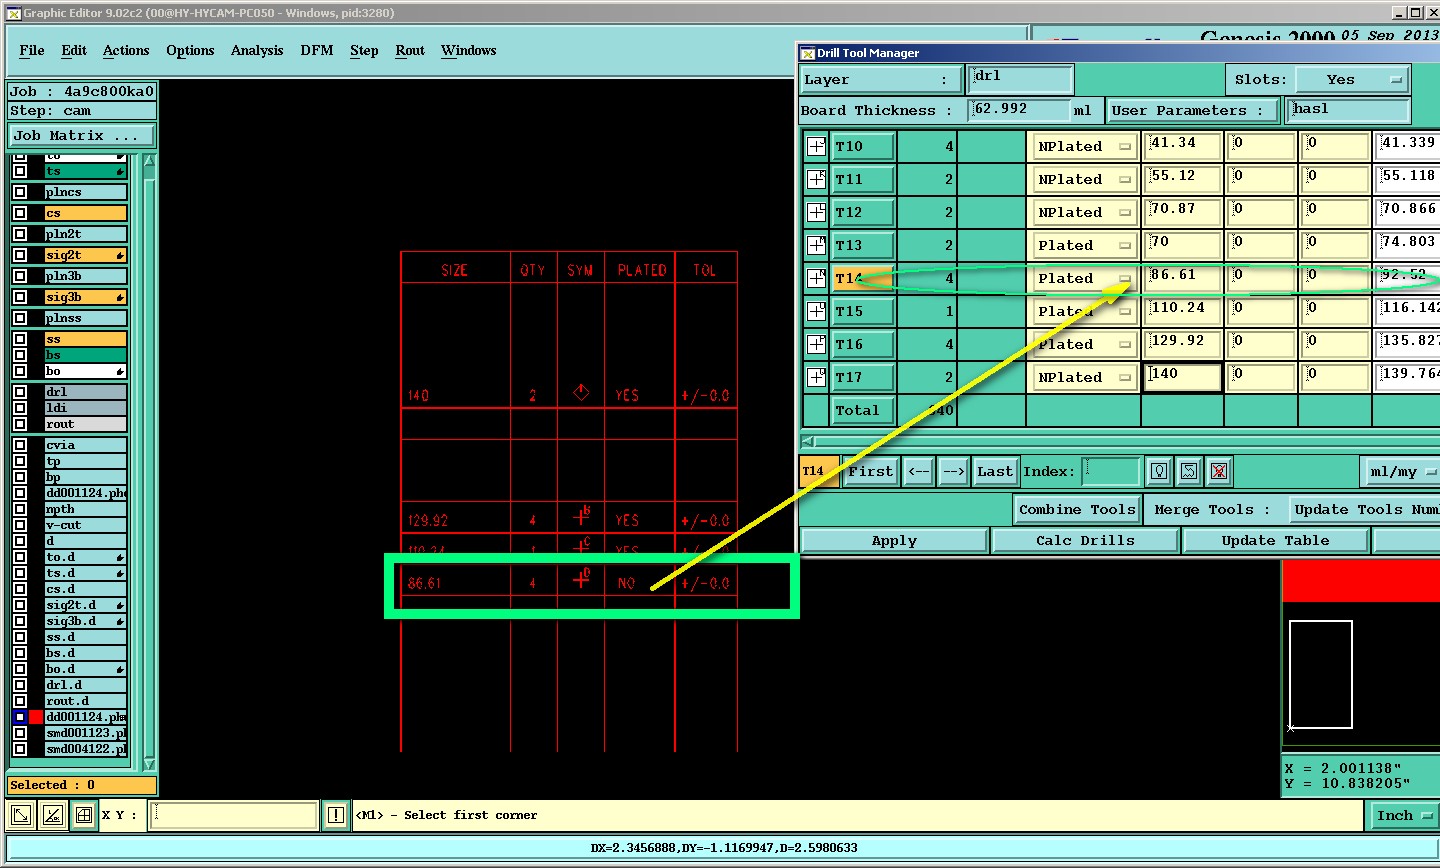Click the T10 row plus icon
Viewport: 1440px width, 868px height.
[x=816, y=146]
